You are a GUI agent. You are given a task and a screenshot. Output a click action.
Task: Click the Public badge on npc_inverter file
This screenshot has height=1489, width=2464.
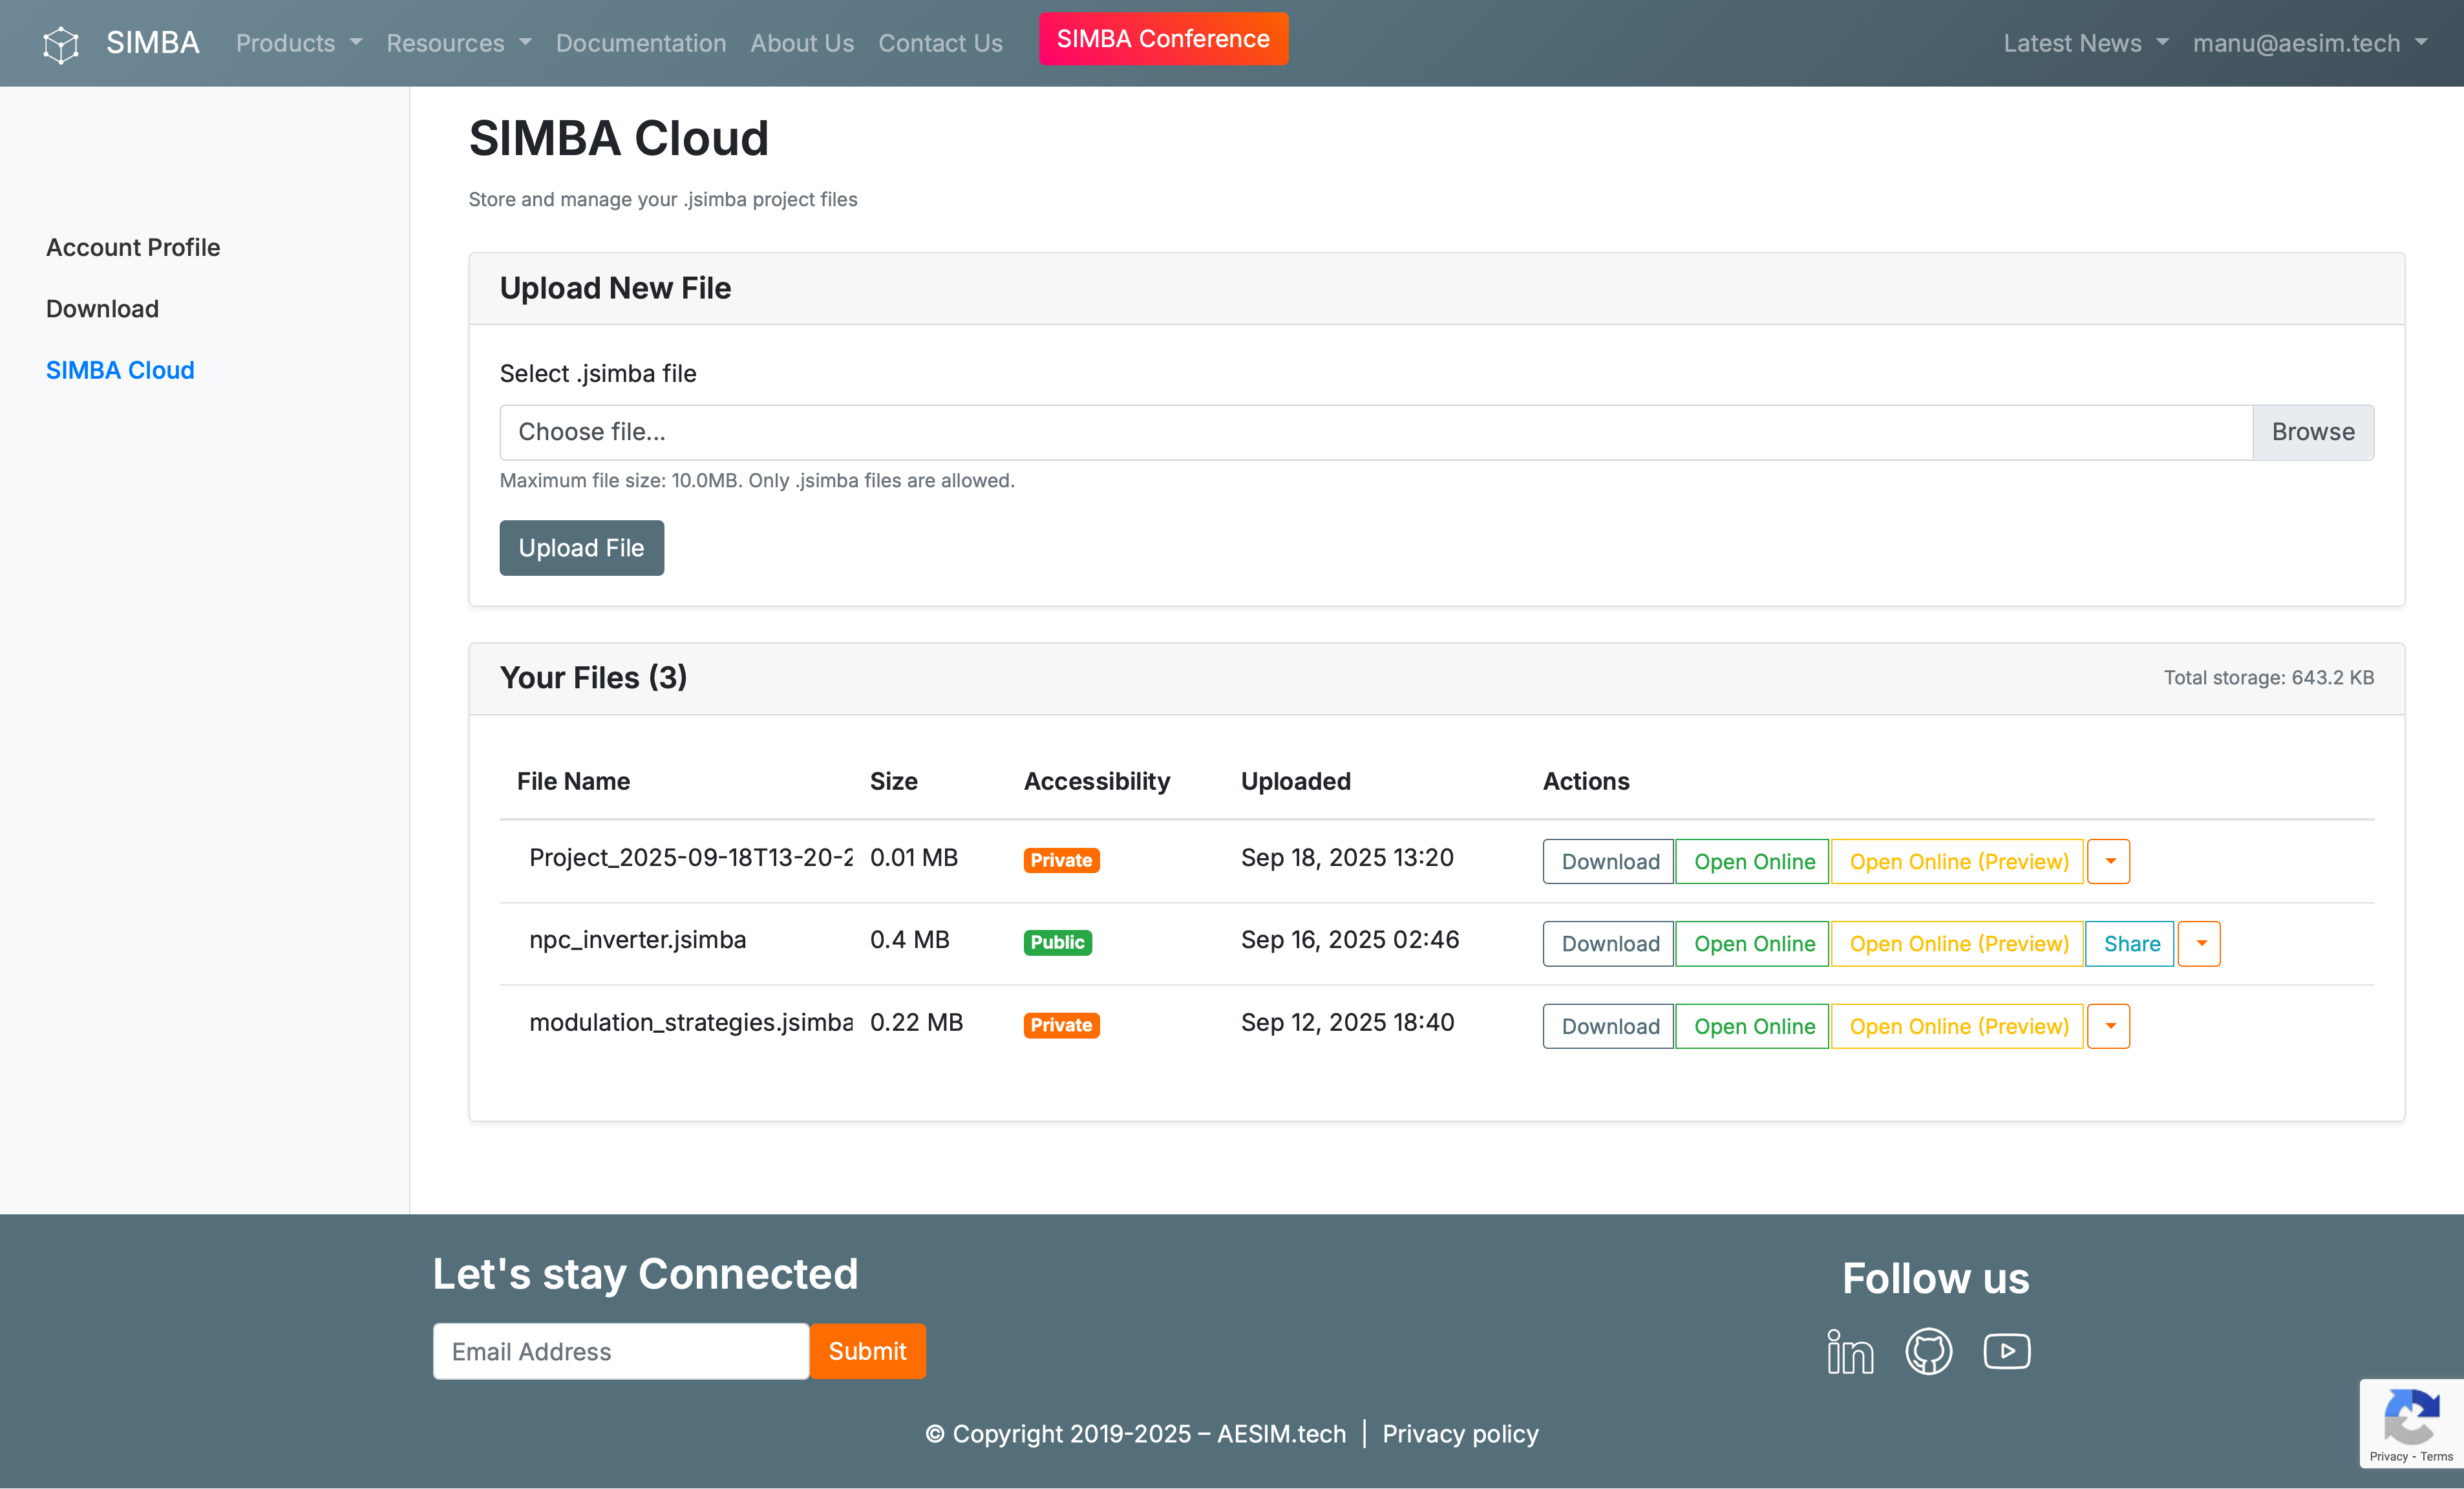pos(1057,942)
